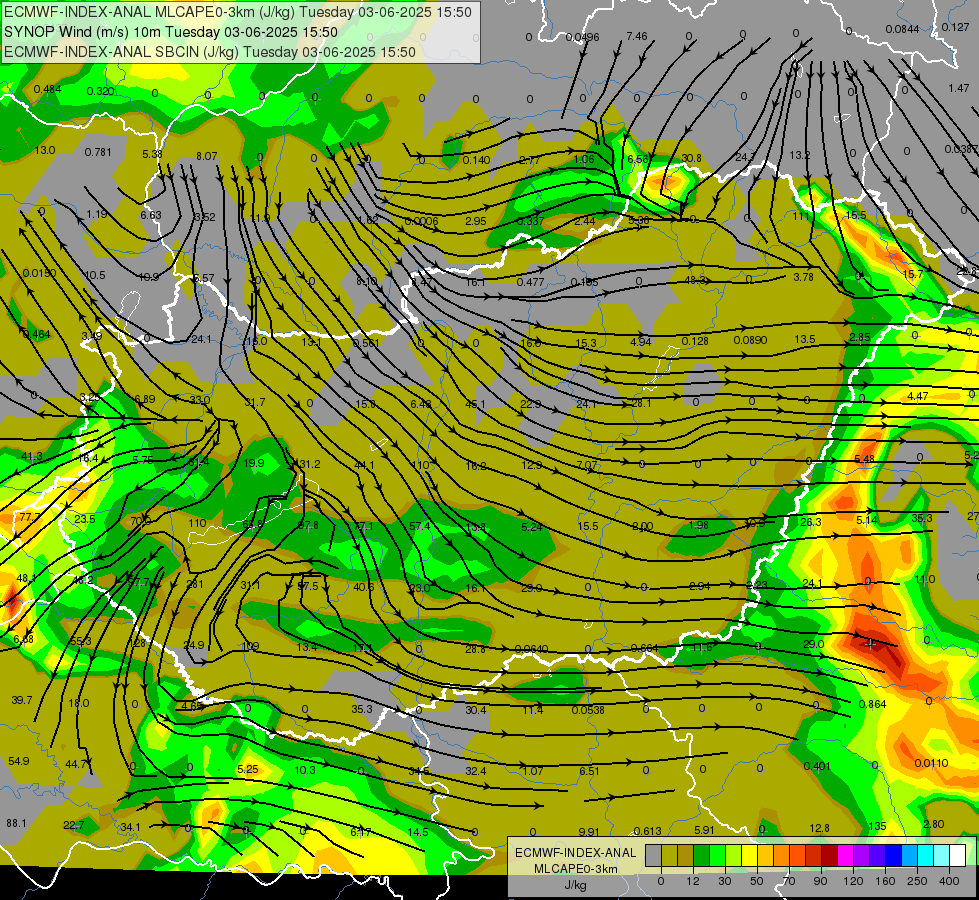Click the map value 88.1
Image resolution: width=979 pixels, height=900 pixels.
[16, 823]
